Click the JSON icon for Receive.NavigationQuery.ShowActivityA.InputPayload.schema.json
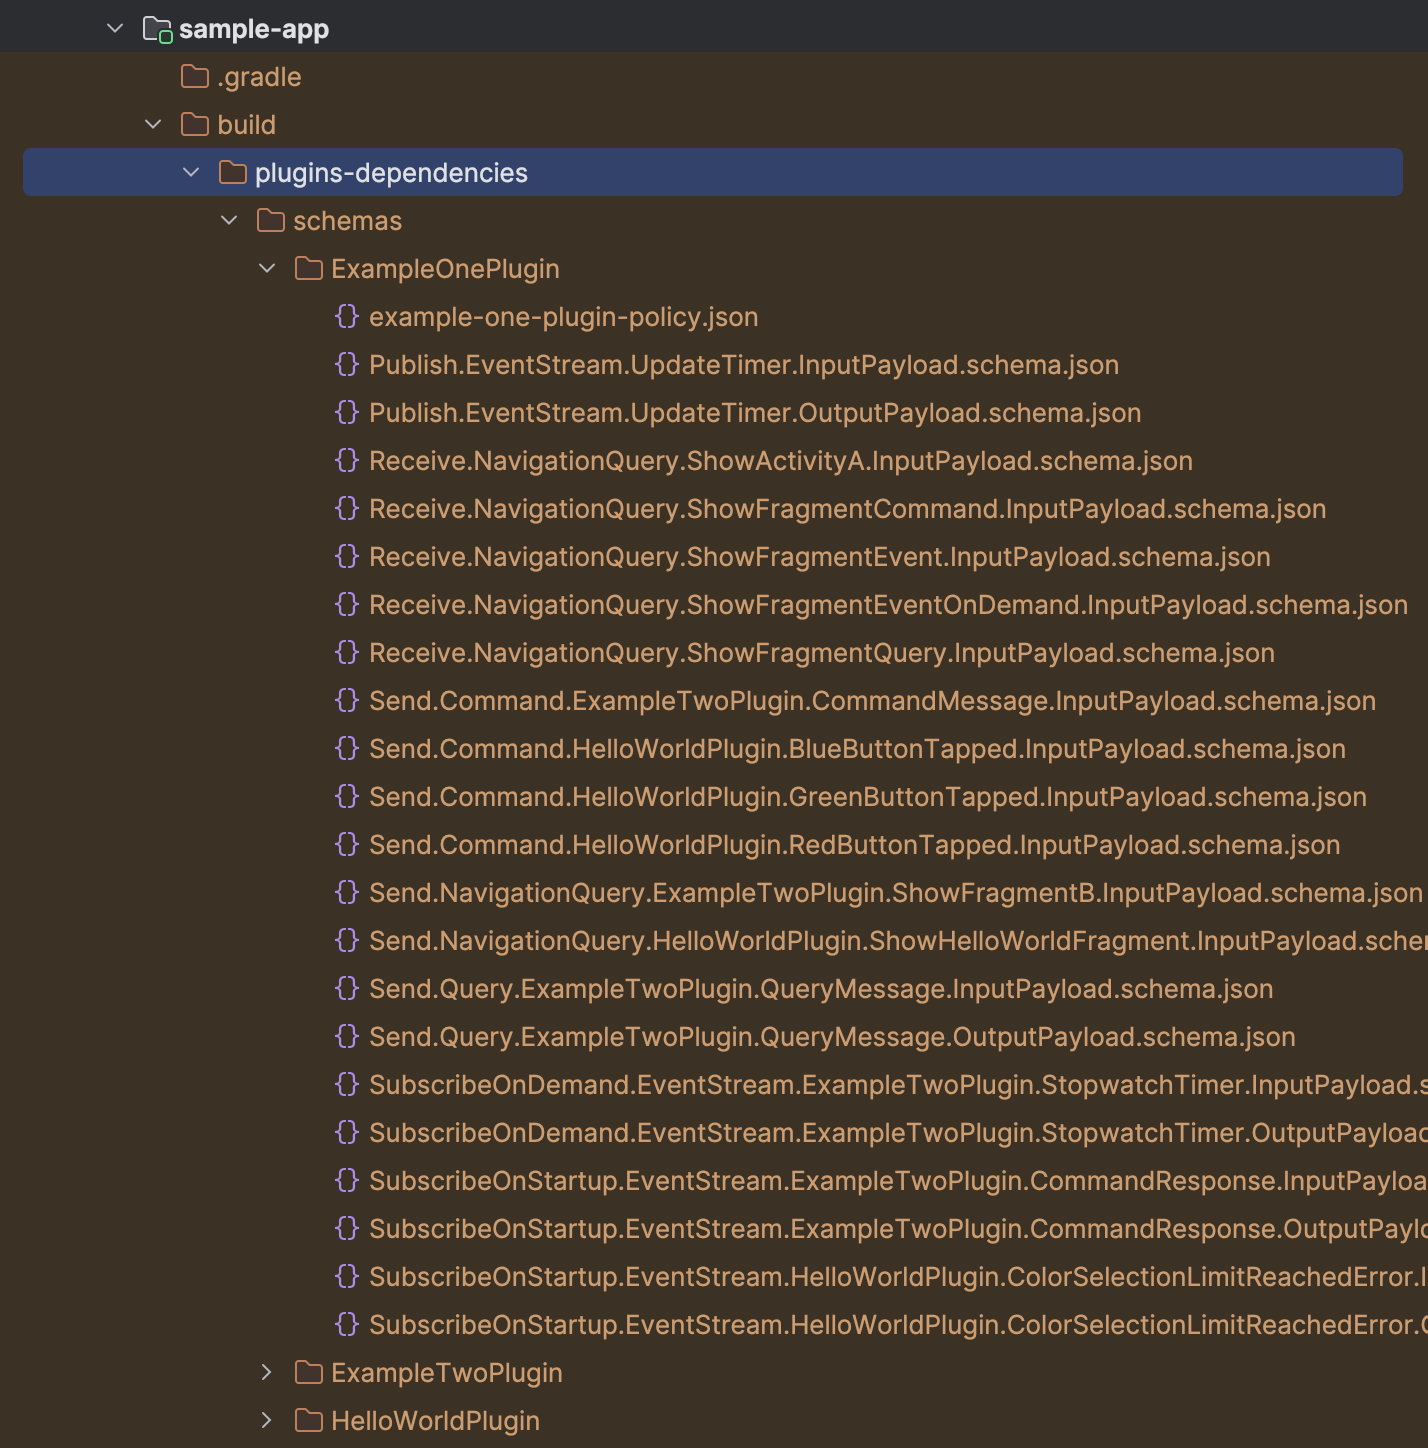Viewport: 1428px width, 1448px height. tap(347, 460)
